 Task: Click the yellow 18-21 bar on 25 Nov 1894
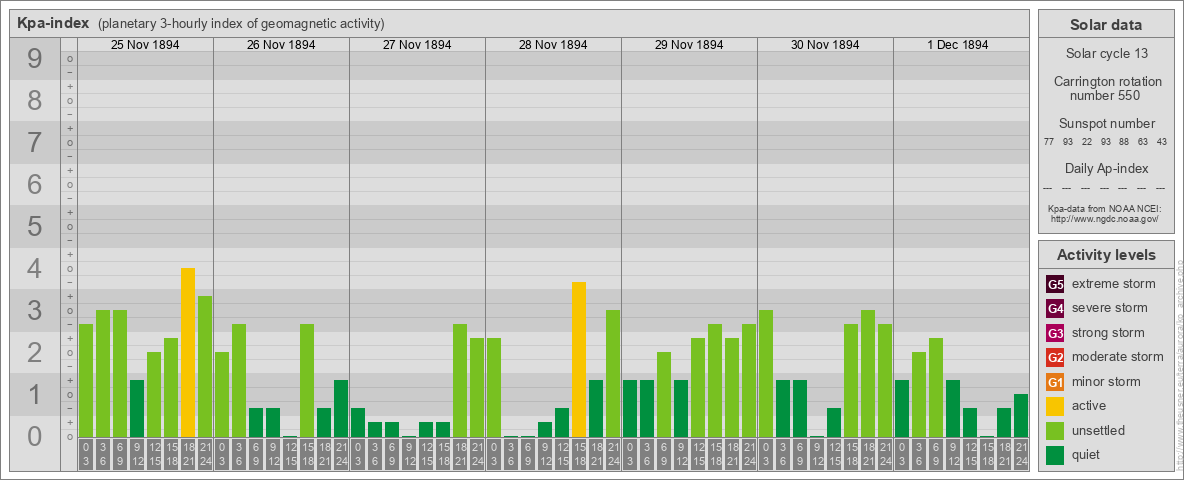point(188,352)
